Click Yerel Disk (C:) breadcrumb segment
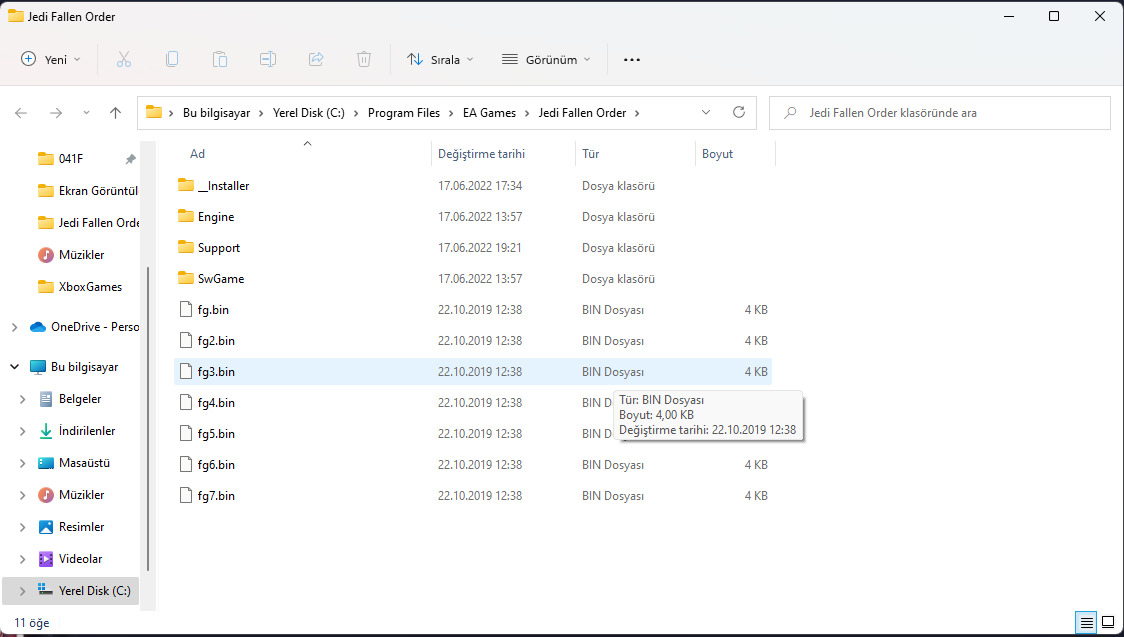Viewport: 1124px width, 637px height. 309,112
